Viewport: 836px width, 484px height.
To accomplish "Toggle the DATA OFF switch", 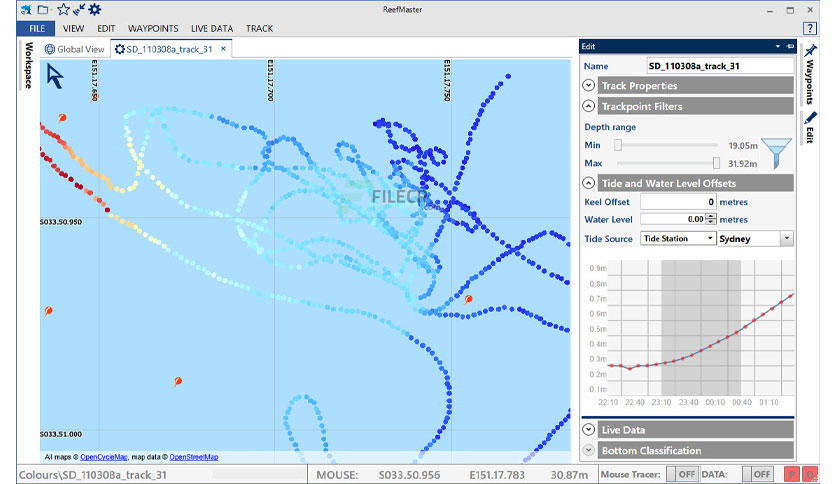I will [757, 474].
